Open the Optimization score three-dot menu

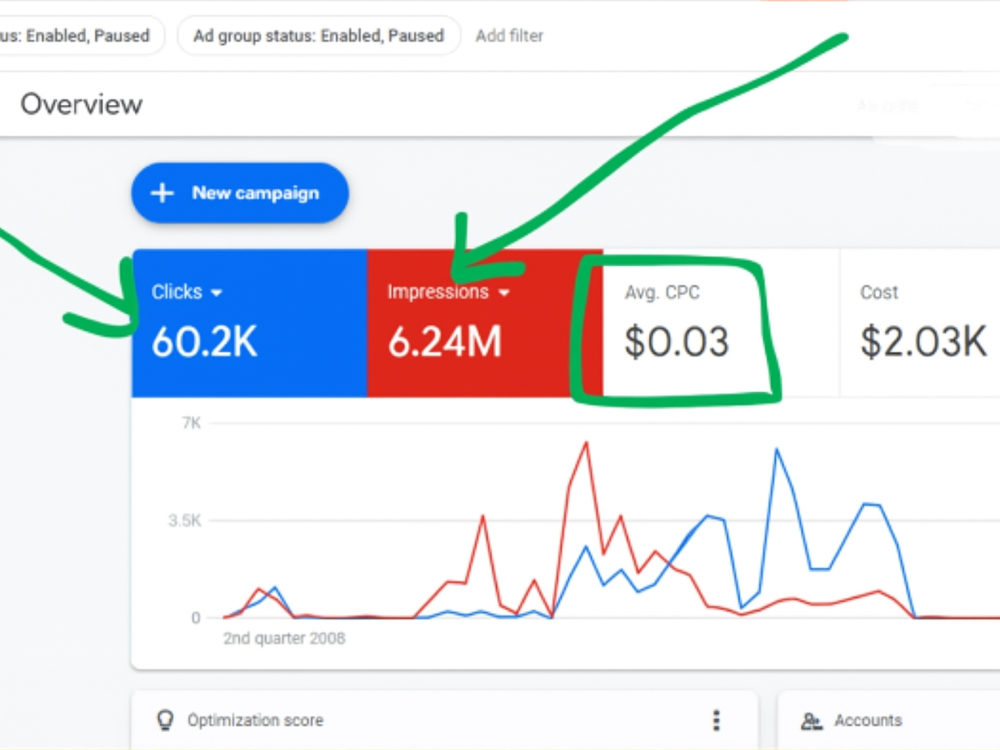pos(716,720)
